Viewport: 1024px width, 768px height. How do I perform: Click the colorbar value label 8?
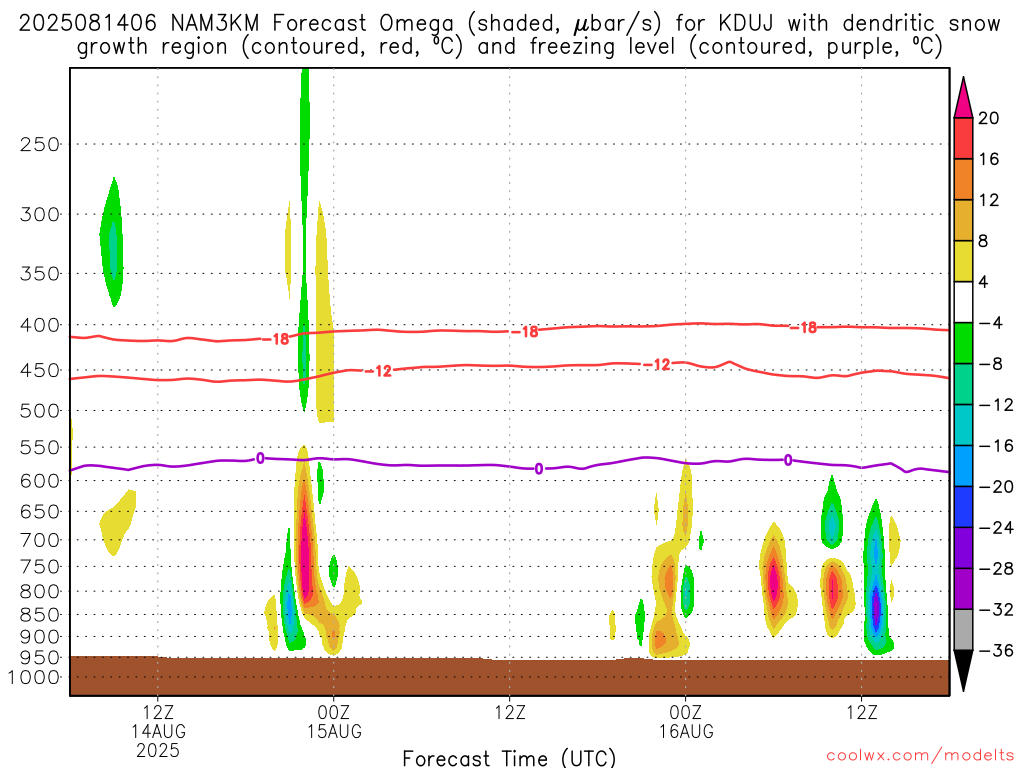pos(984,242)
